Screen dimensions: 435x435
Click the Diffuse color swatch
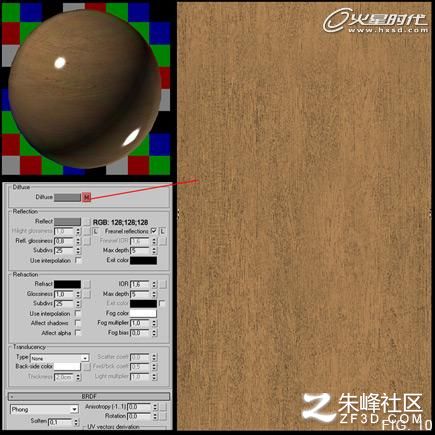click(x=67, y=197)
